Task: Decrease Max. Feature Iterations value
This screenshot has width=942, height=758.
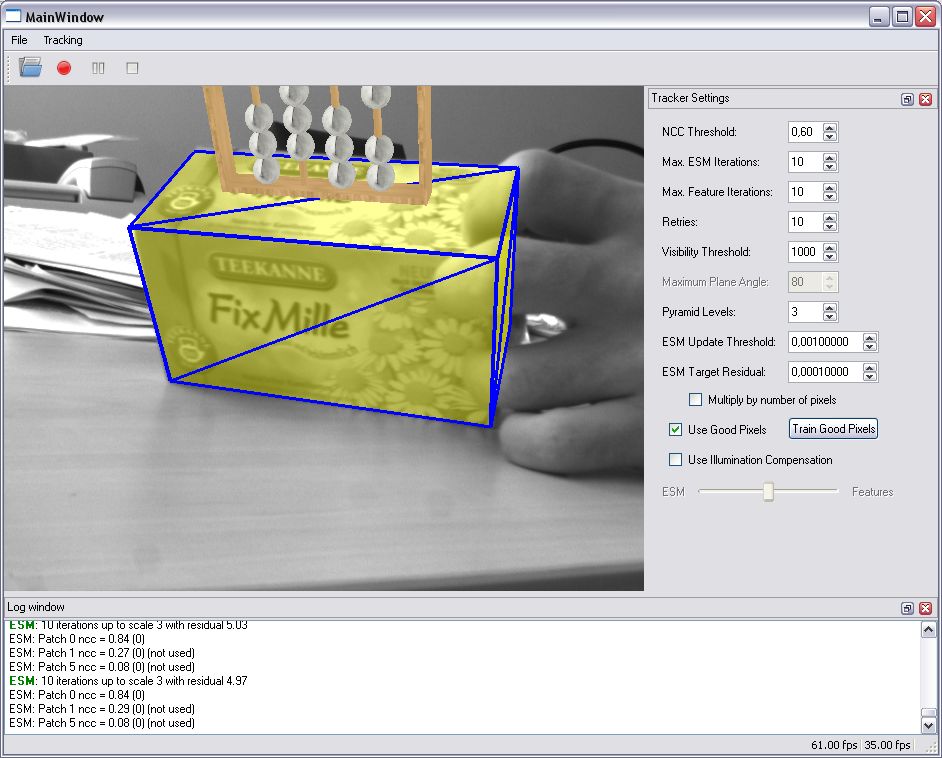Action: (x=830, y=196)
